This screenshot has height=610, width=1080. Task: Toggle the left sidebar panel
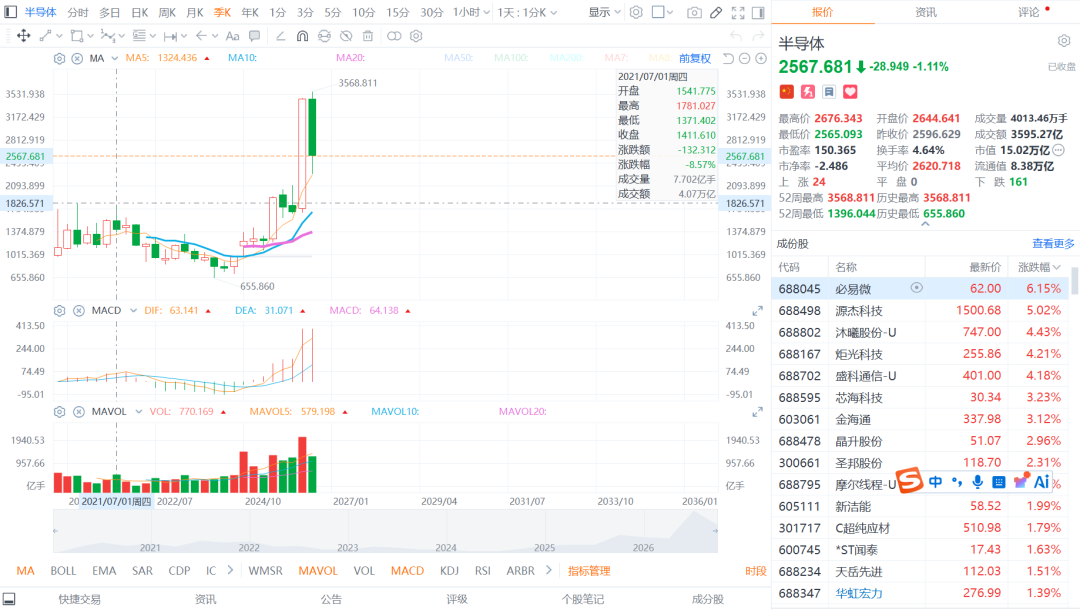point(10,12)
